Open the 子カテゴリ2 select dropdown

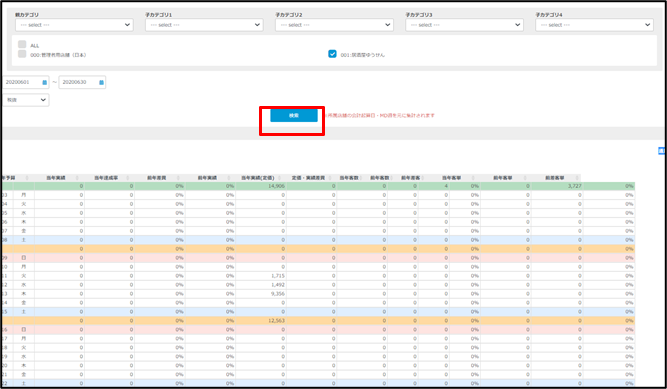point(334,25)
